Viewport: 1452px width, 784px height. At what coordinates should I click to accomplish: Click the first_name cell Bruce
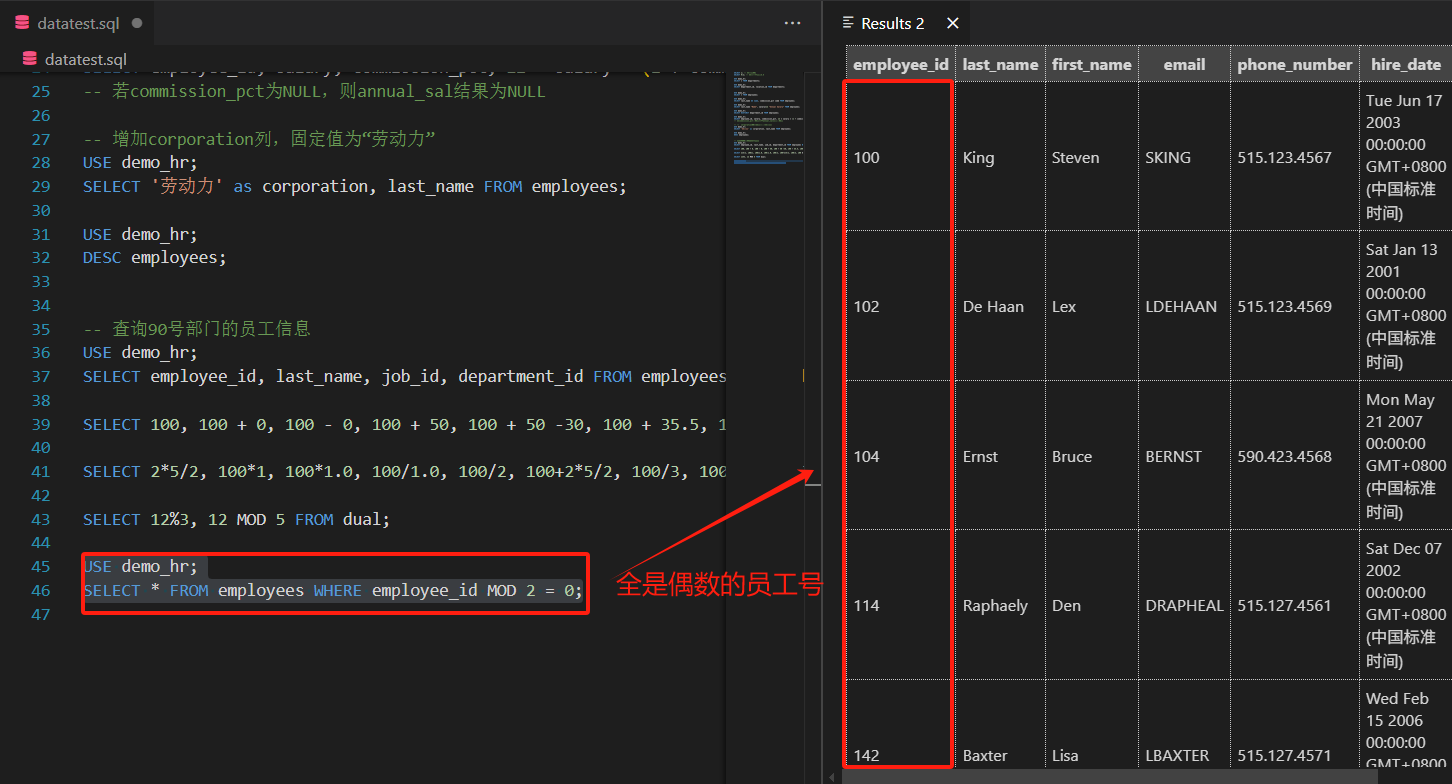(x=1092, y=456)
